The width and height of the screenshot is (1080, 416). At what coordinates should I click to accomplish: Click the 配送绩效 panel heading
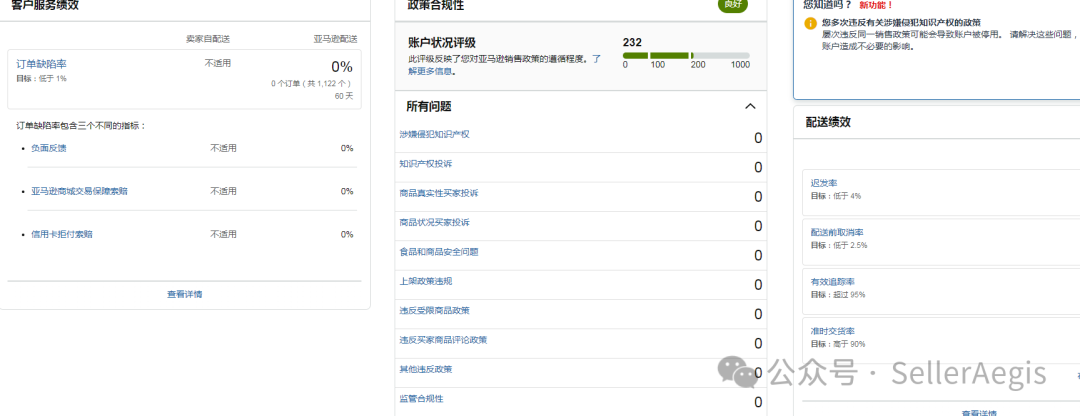click(x=828, y=122)
